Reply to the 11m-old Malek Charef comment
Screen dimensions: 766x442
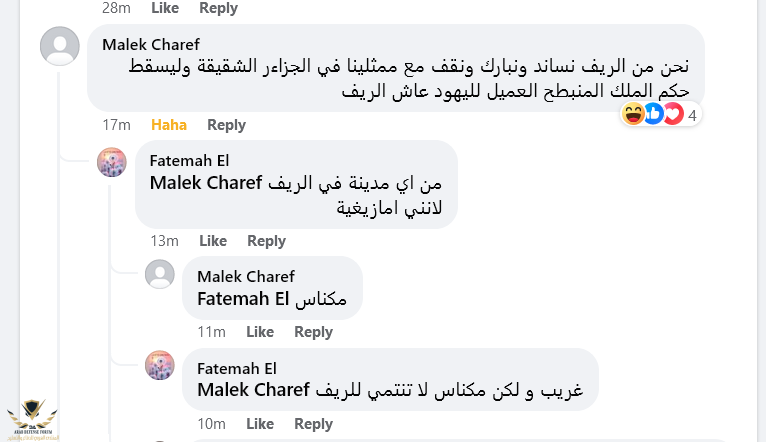(x=313, y=332)
